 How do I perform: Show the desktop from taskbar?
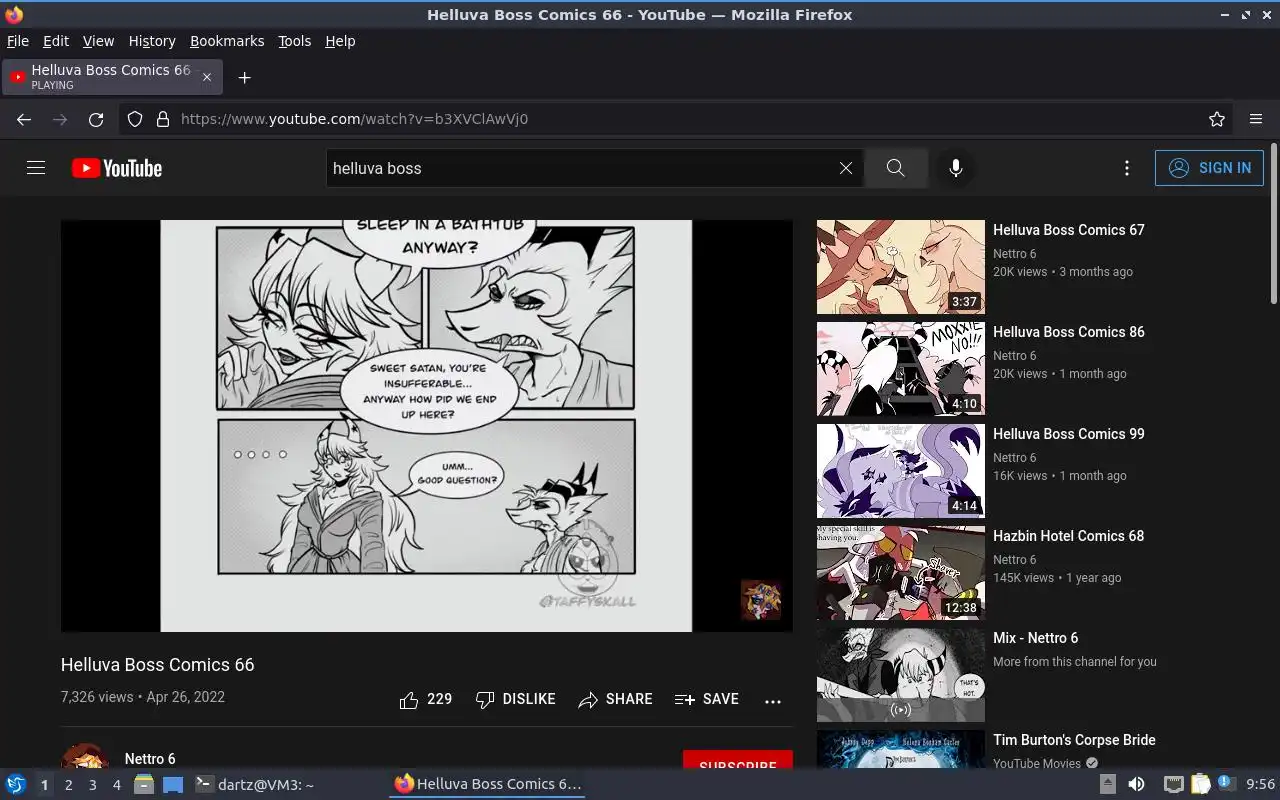(173, 785)
